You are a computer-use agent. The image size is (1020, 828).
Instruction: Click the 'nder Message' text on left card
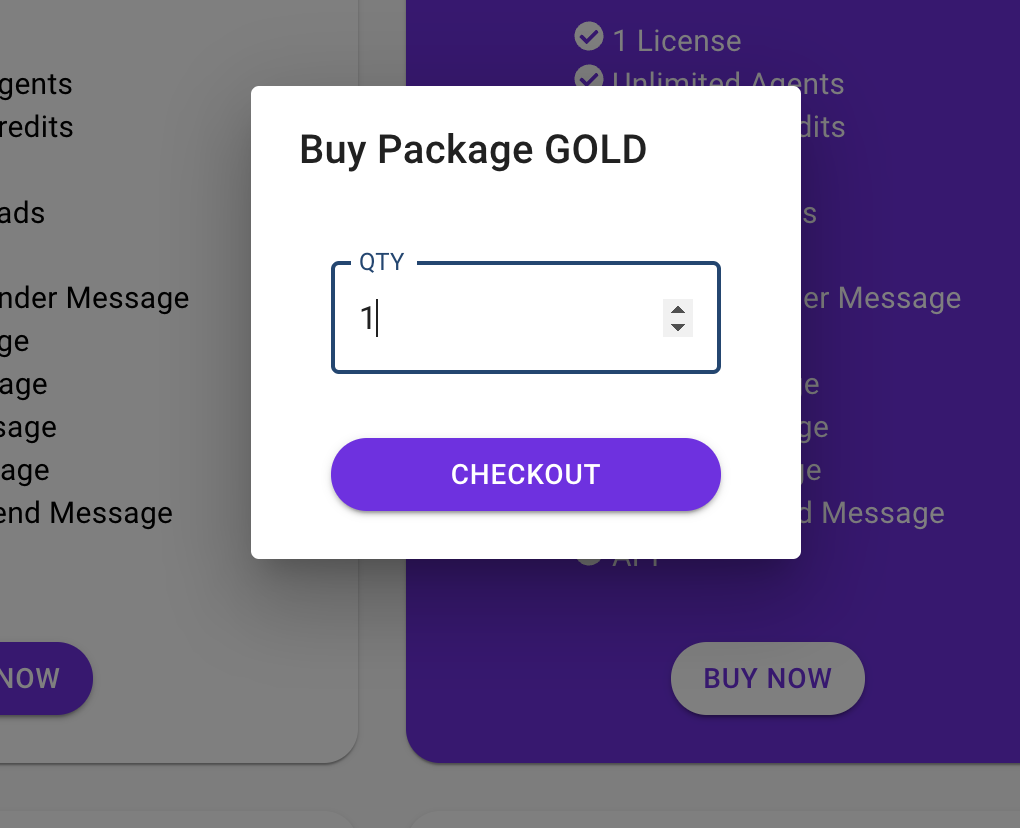(x=95, y=298)
